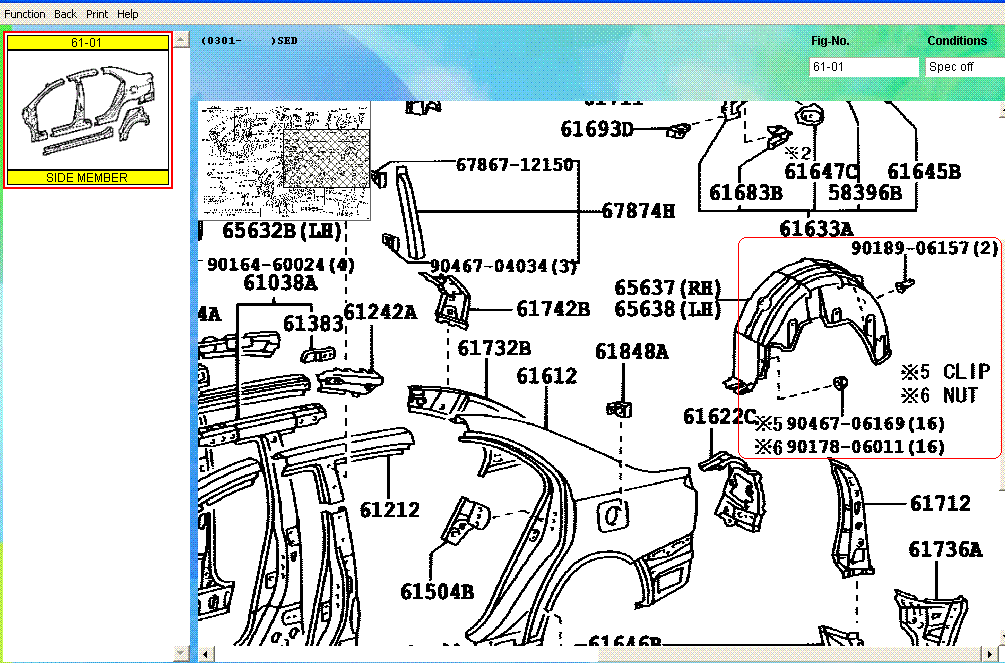
Task: Click part number 58396B
Action: (x=867, y=193)
